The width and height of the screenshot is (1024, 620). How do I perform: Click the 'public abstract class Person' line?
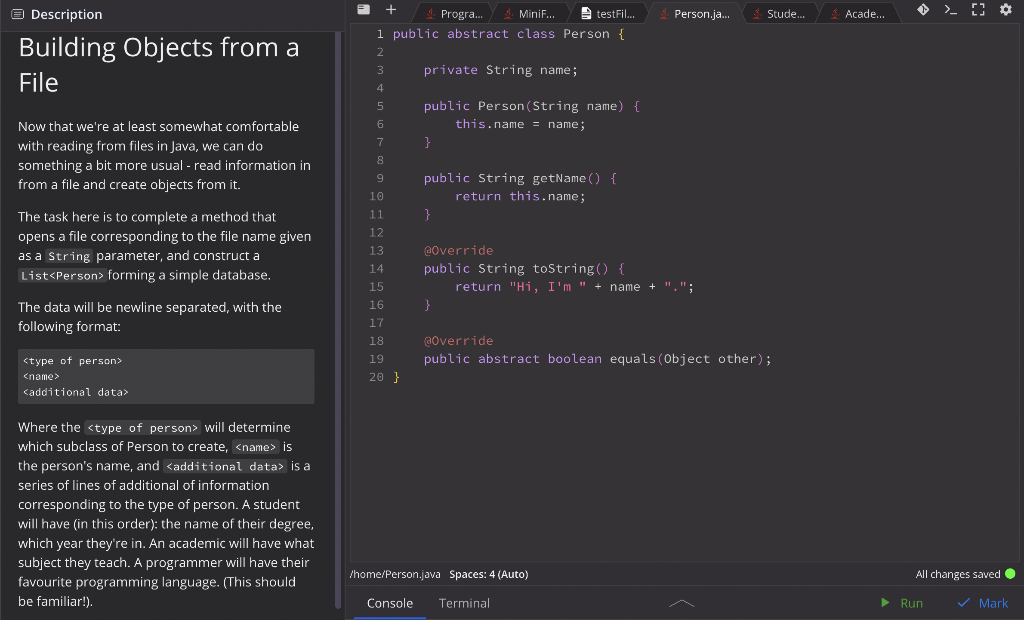pyautogui.click(x=509, y=34)
